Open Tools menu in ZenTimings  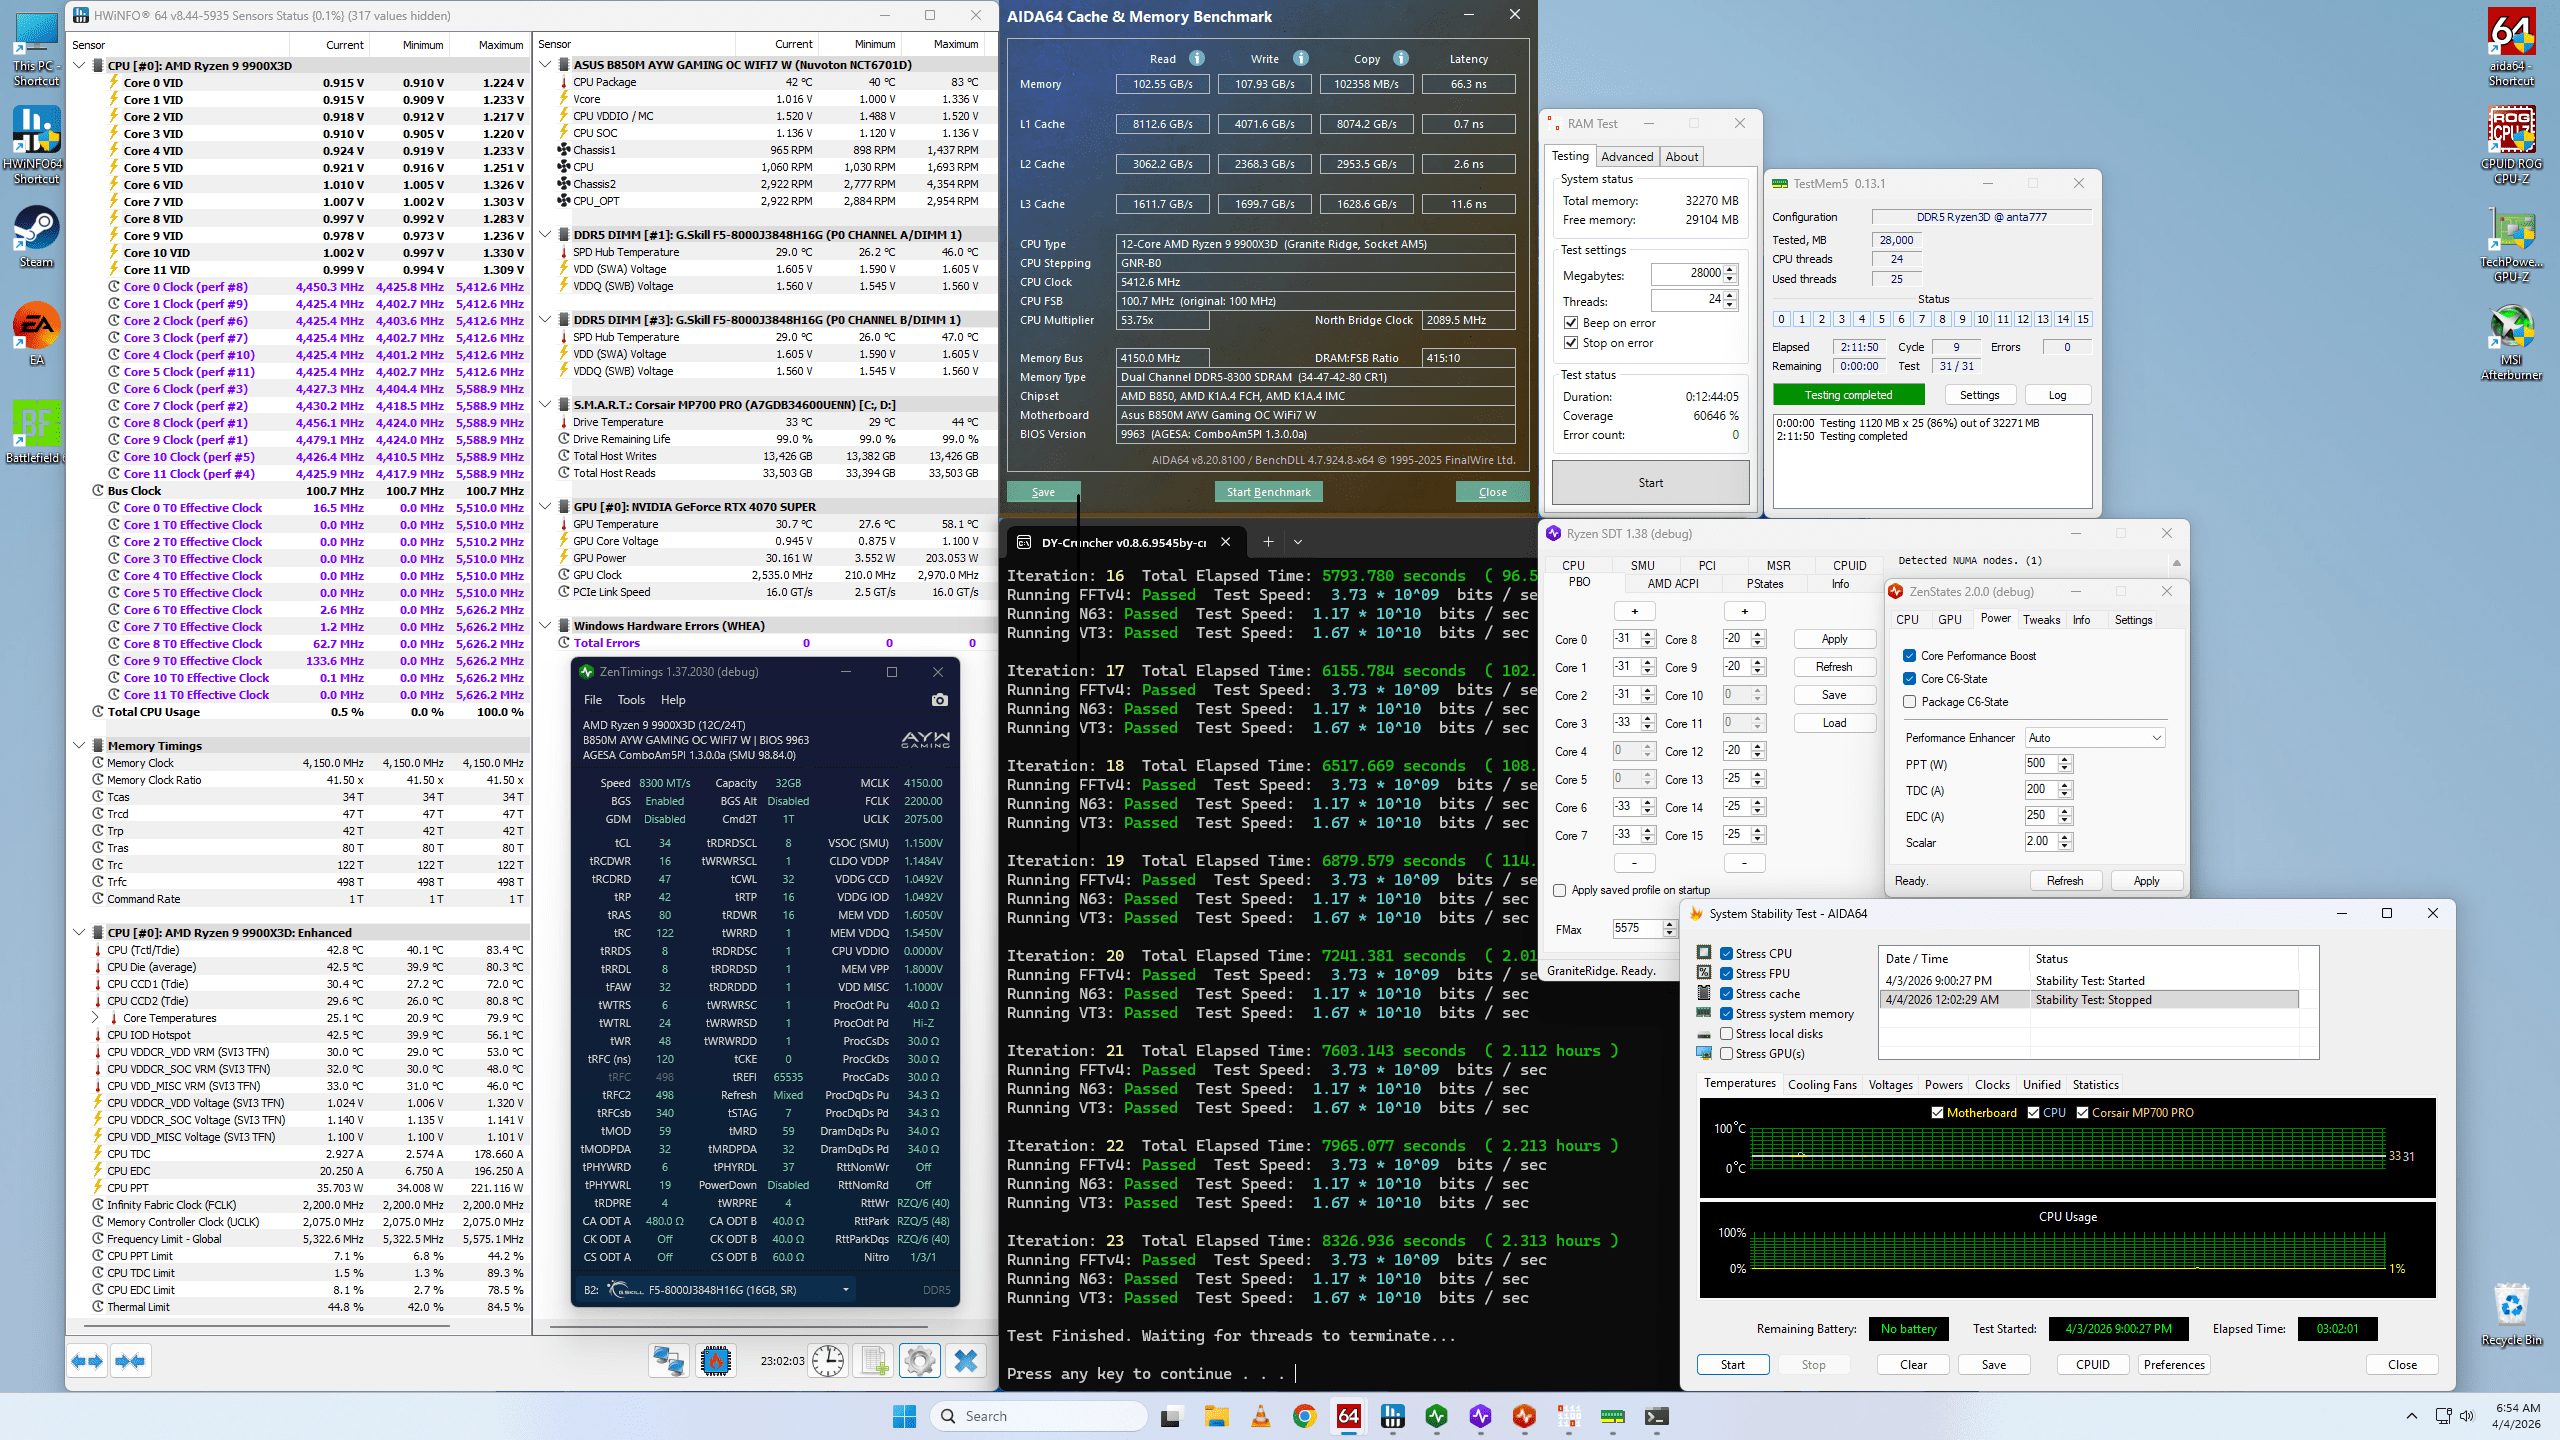[631, 700]
